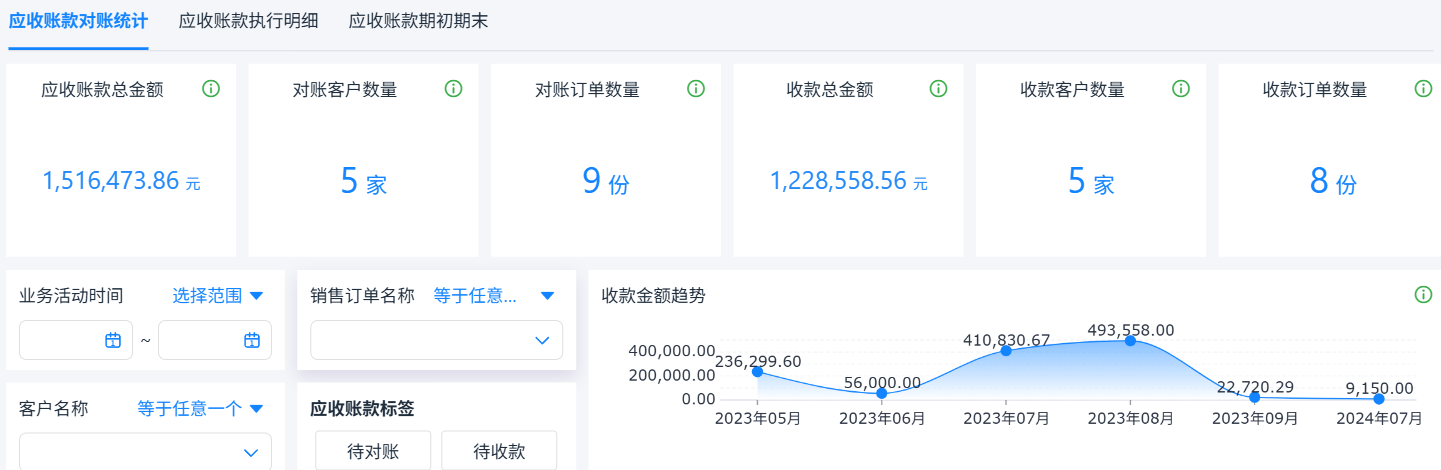Click the 1,228,558.56 收款总金额 value
This screenshot has height=470, width=1441.
tap(838, 181)
